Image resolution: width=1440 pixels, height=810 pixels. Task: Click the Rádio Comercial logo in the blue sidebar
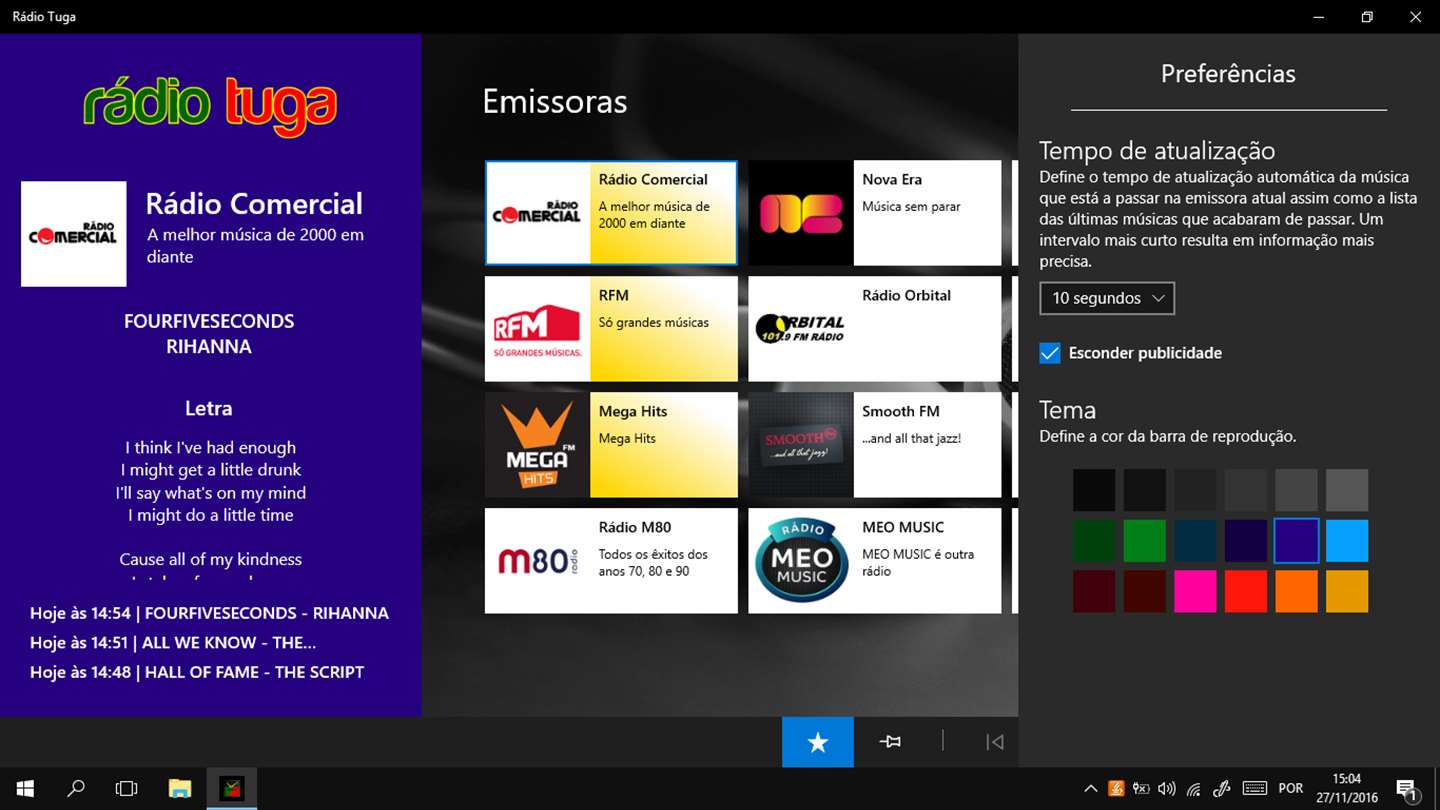pos(74,234)
